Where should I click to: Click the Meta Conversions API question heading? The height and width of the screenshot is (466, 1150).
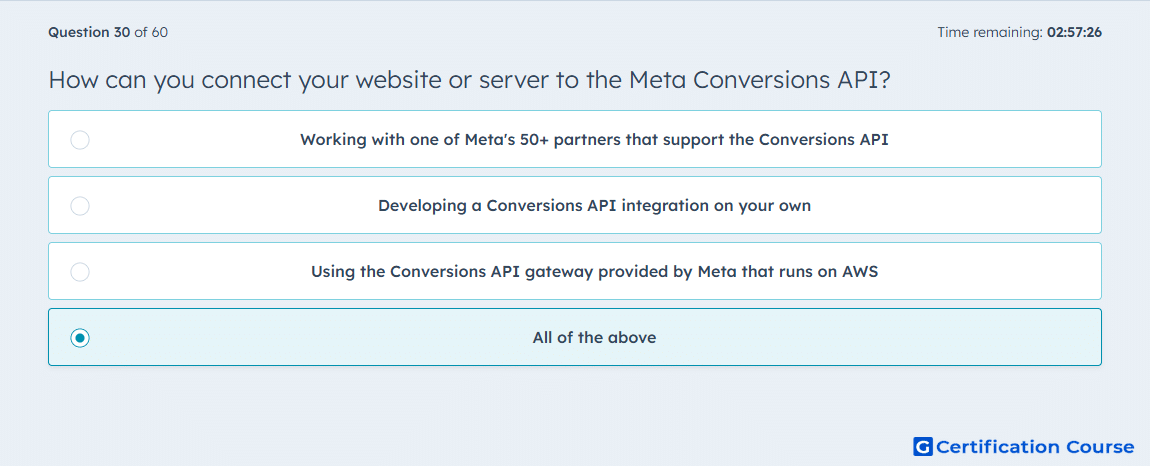(x=469, y=79)
